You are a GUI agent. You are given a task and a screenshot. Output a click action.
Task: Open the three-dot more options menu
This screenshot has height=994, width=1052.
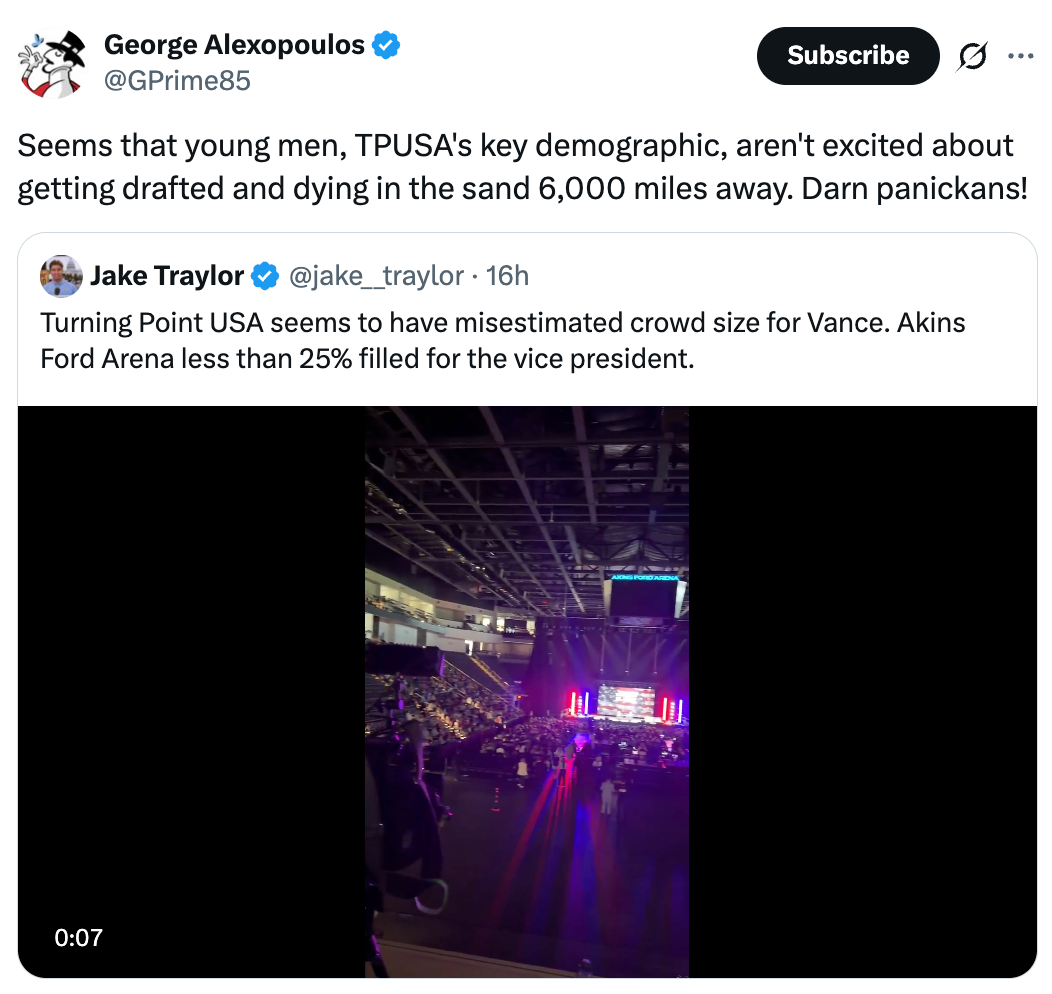(1020, 57)
